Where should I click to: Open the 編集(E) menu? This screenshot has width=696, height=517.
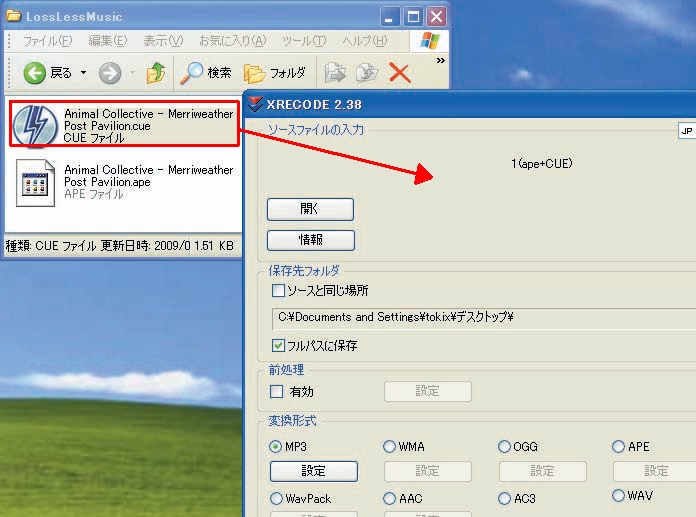[108, 41]
